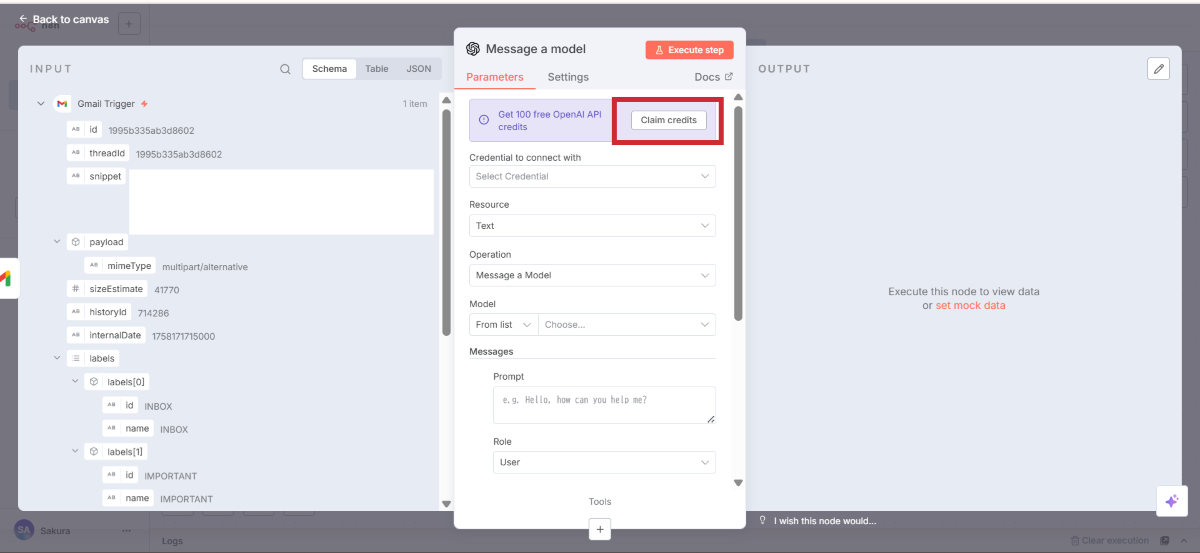Open the Resource dropdown showing Text
The height and width of the screenshot is (553, 1200).
click(592, 226)
